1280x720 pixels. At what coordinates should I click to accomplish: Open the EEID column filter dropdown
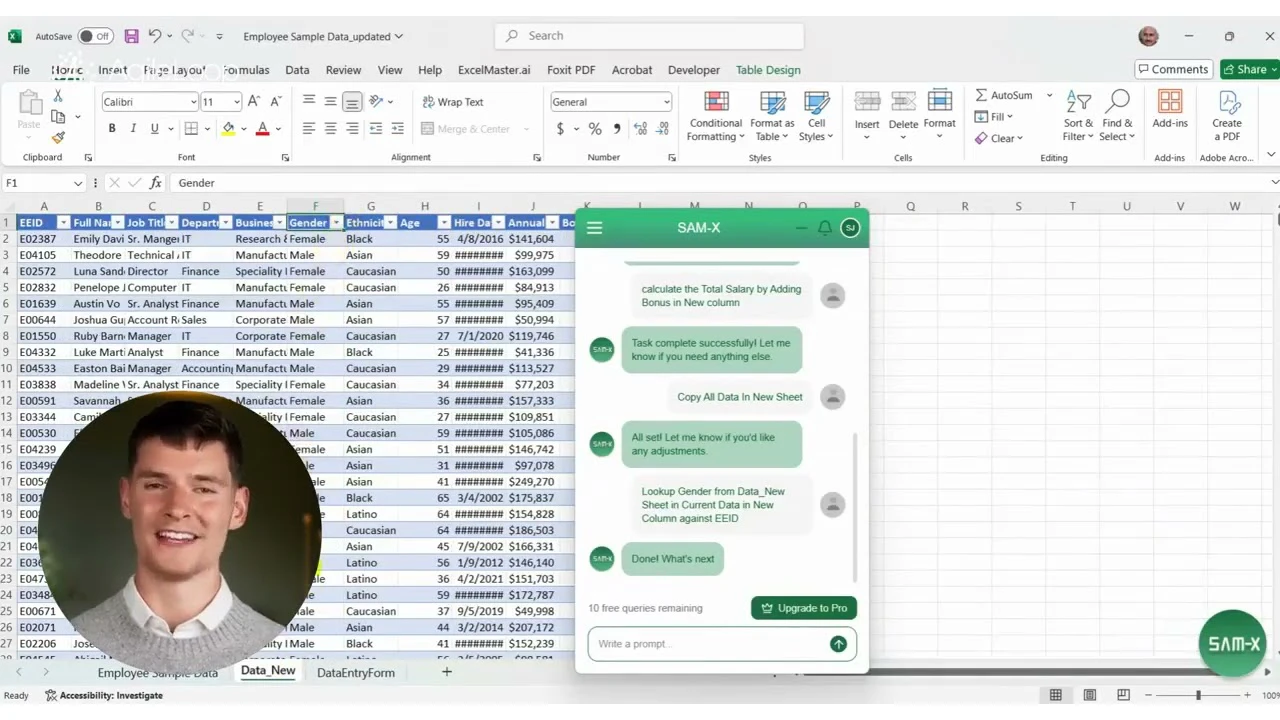[x=63, y=223]
